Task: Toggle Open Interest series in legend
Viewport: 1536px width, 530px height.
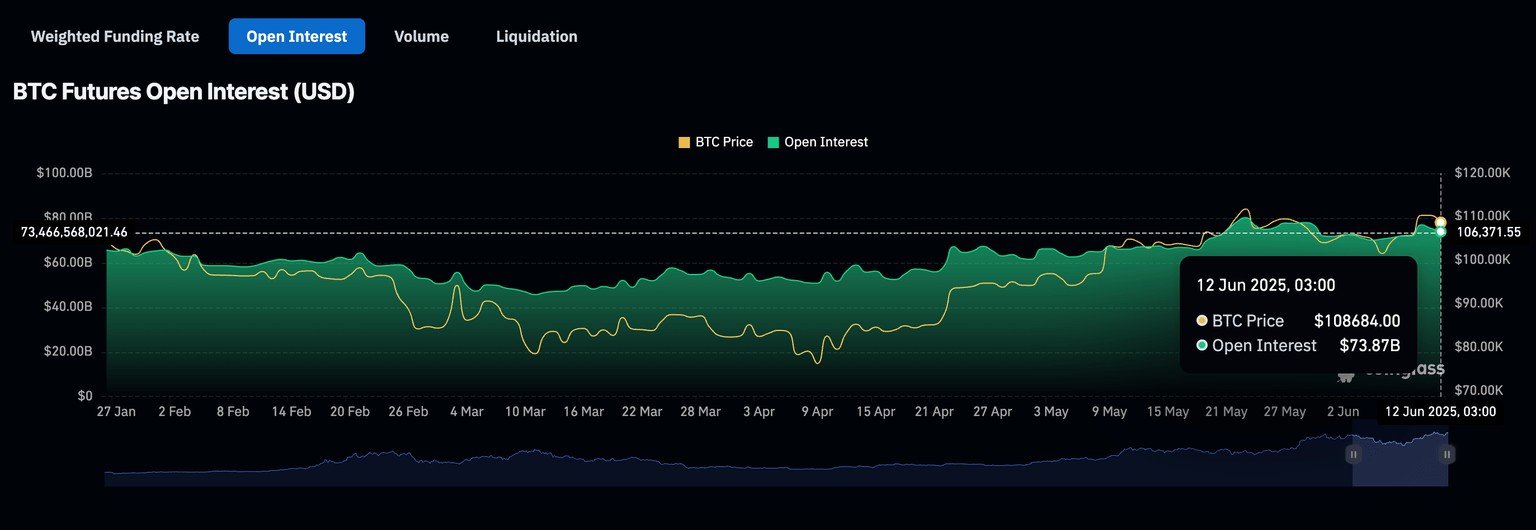Action: tap(826, 142)
